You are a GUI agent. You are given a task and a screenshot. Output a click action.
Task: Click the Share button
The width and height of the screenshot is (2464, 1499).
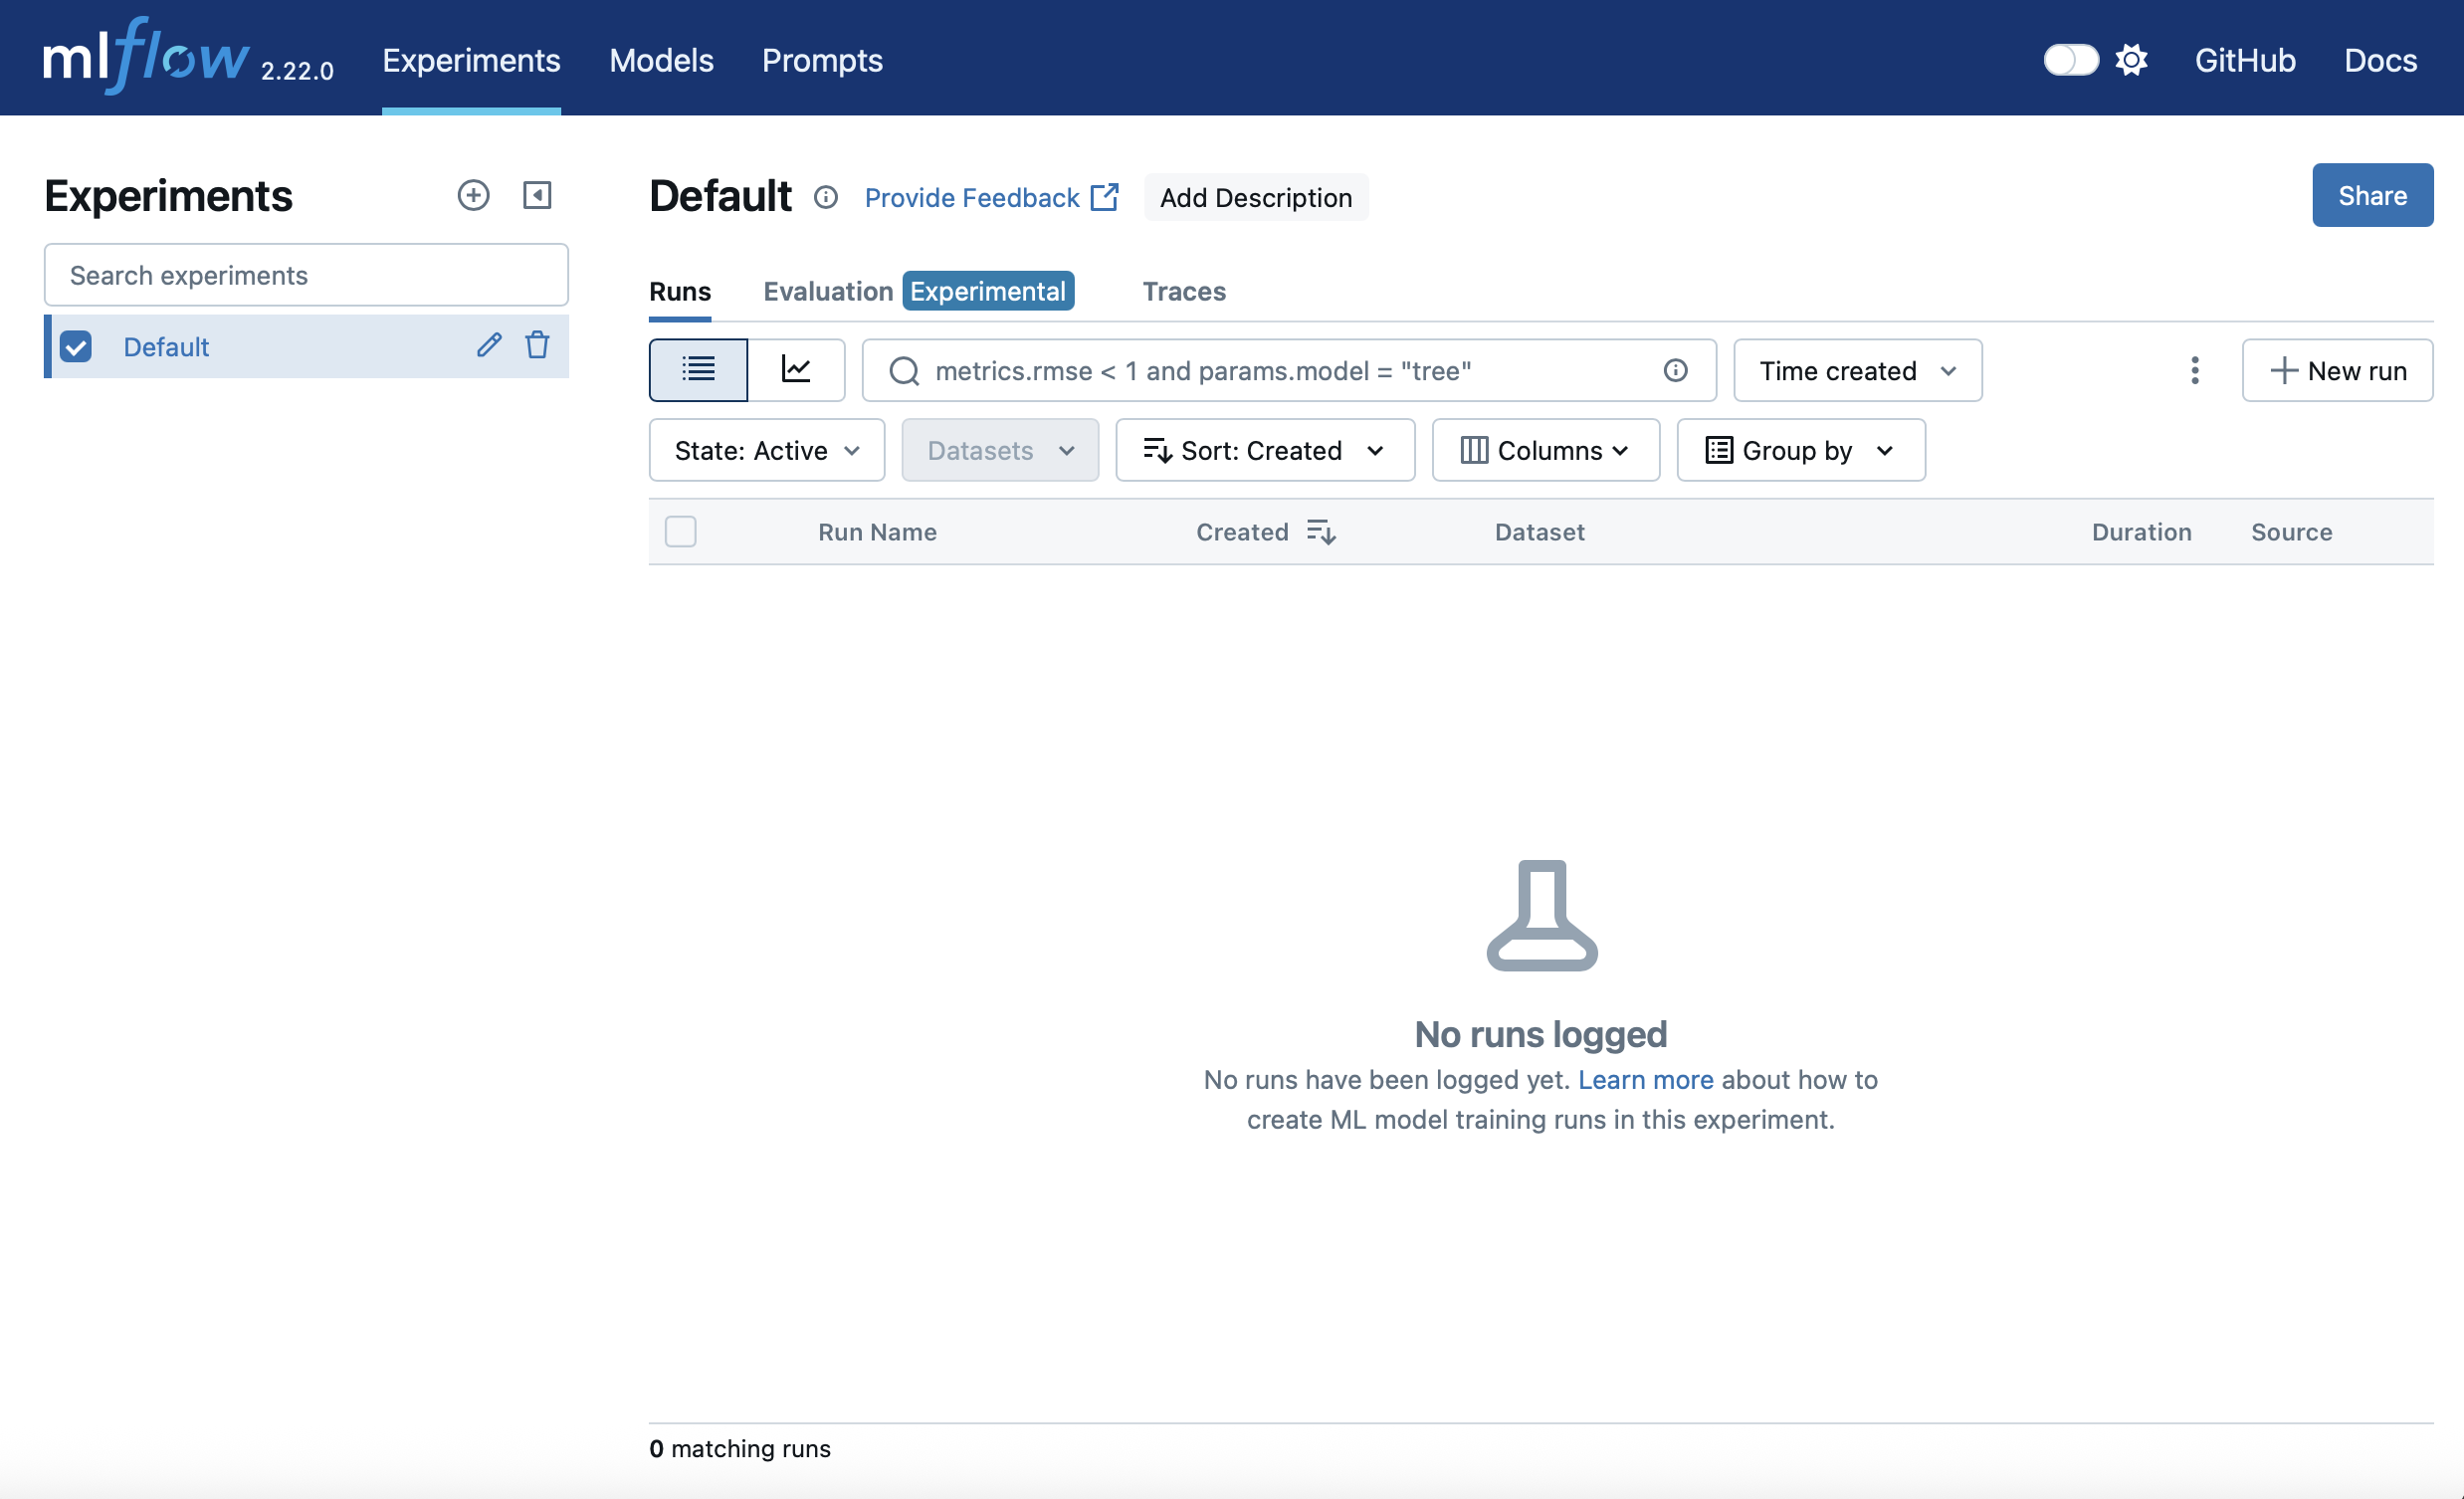click(x=2371, y=195)
